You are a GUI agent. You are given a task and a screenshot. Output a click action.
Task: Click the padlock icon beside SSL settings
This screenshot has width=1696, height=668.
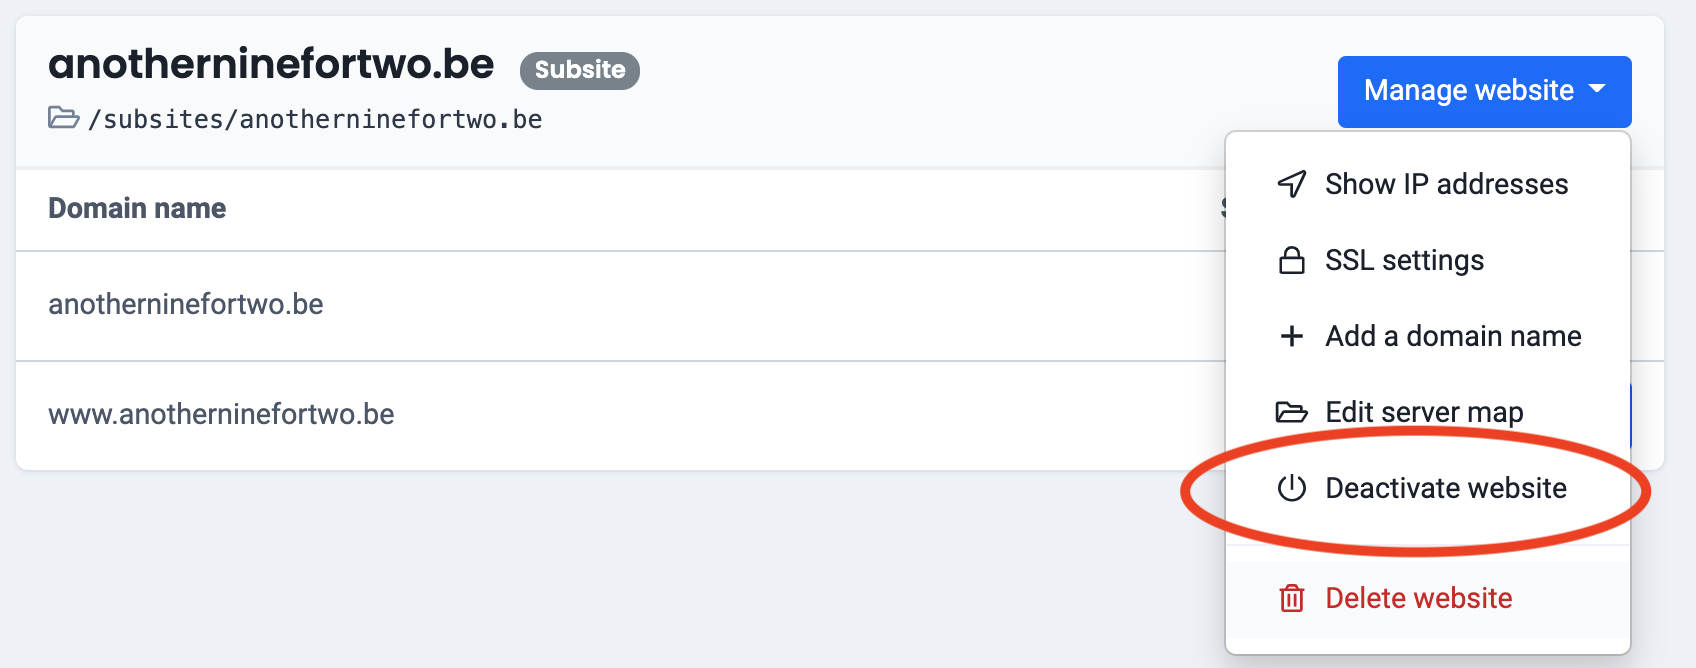pyautogui.click(x=1292, y=261)
